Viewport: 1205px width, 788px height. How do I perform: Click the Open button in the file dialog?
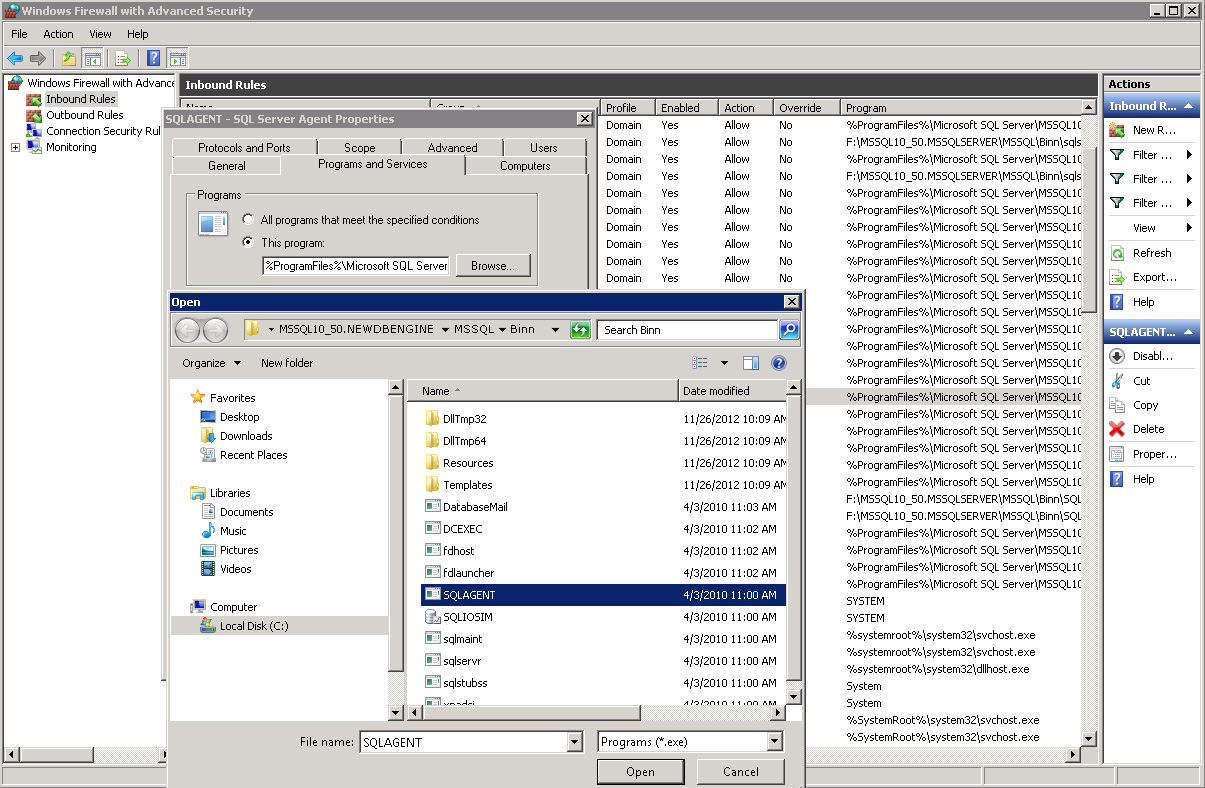coord(640,772)
